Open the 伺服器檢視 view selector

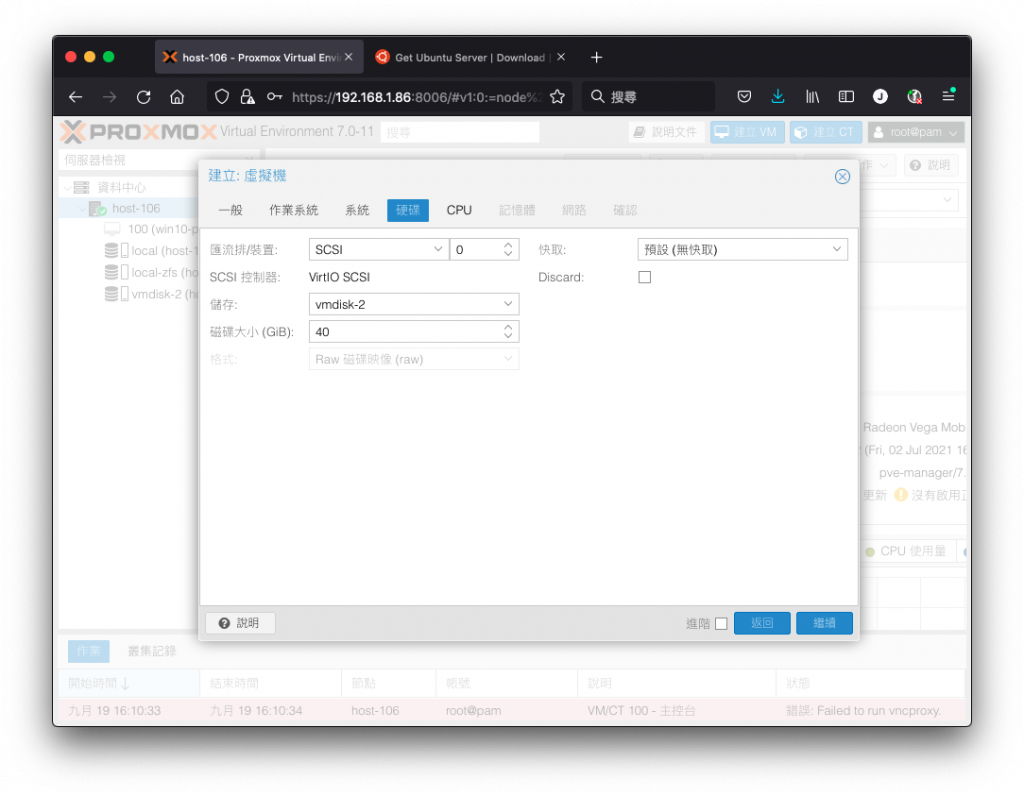(x=159, y=160)
